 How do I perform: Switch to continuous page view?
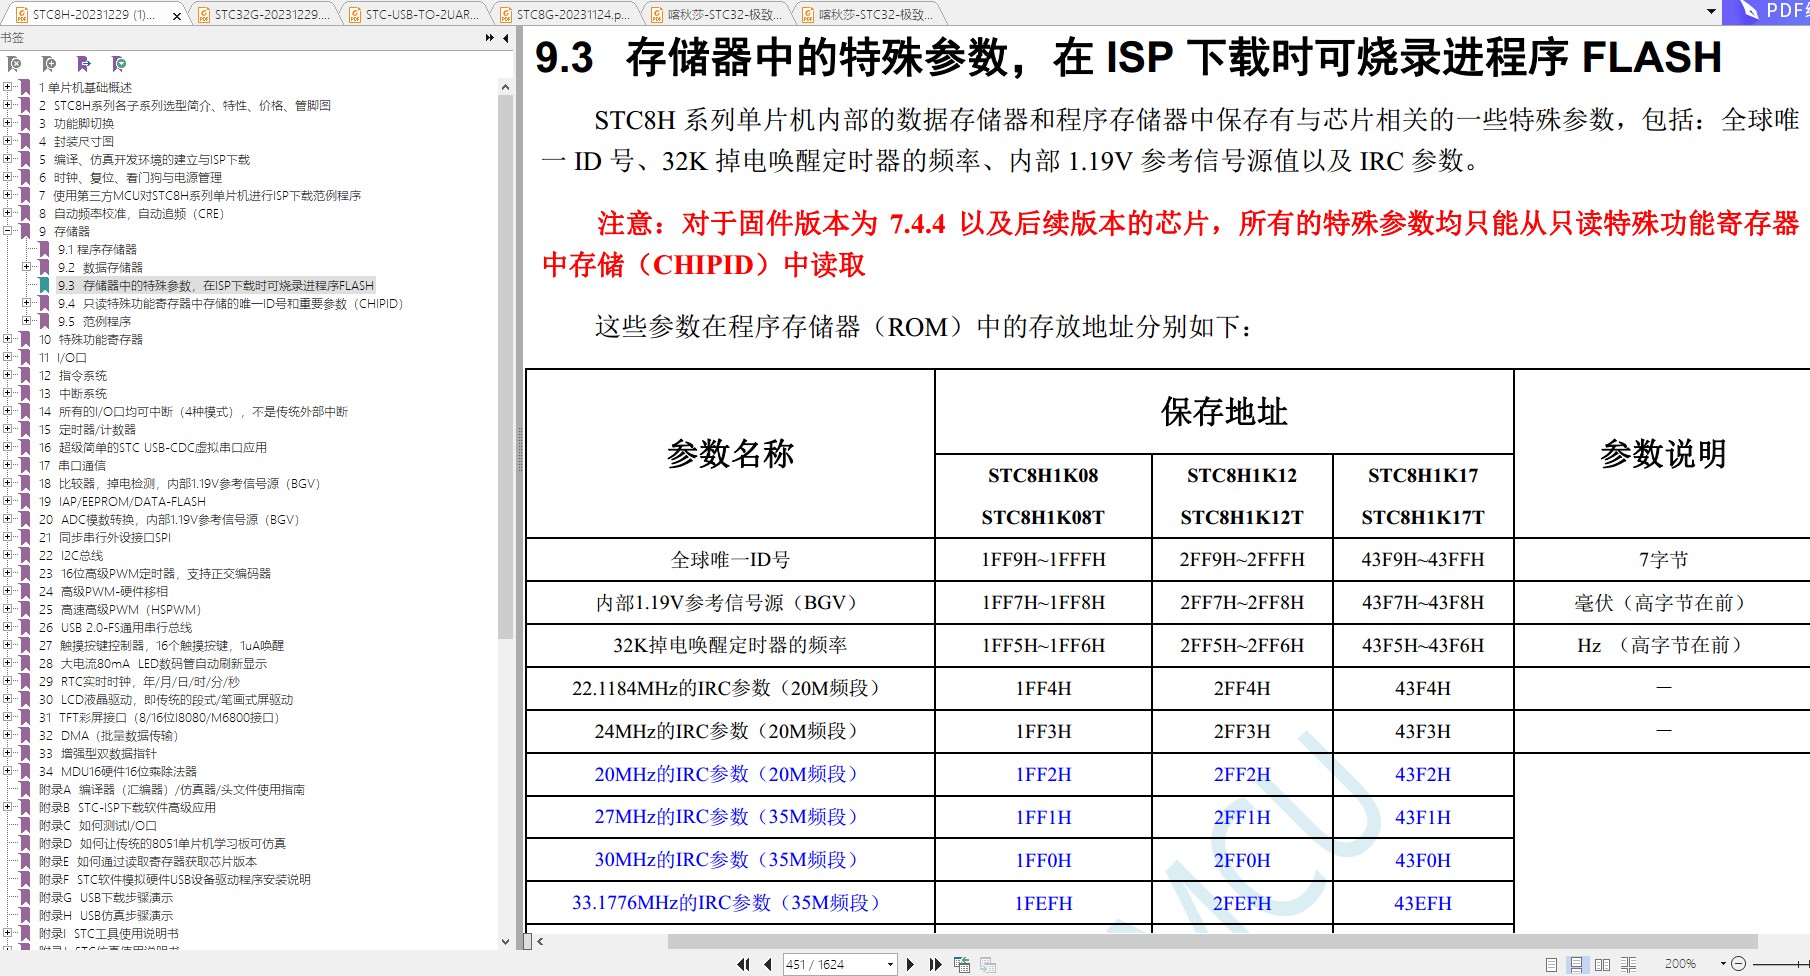coord(1576,964)
